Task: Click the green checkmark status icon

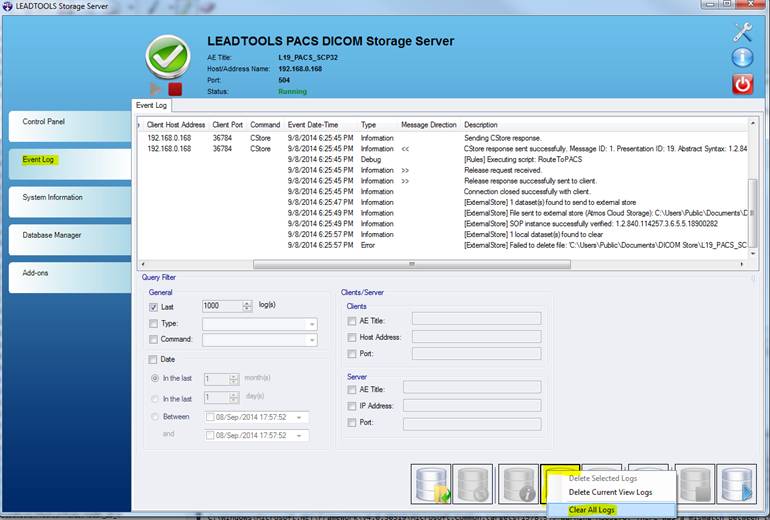Action: 166,57
